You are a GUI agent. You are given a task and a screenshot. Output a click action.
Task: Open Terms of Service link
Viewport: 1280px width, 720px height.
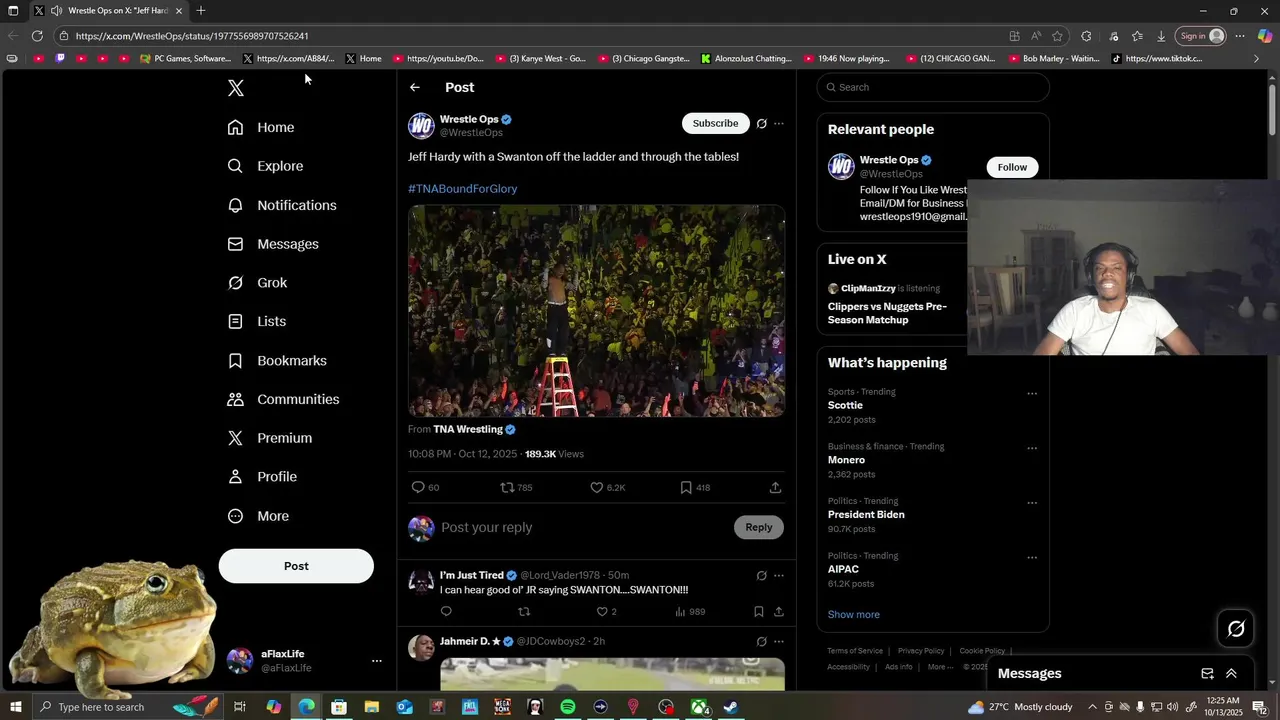coord(855,651)
